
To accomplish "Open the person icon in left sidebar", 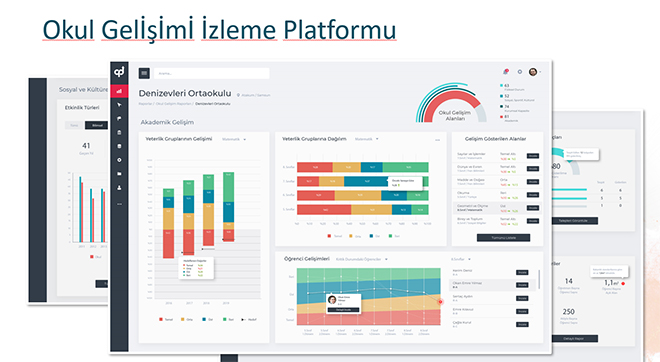I will pyautogui.click(x=119, y=188).
